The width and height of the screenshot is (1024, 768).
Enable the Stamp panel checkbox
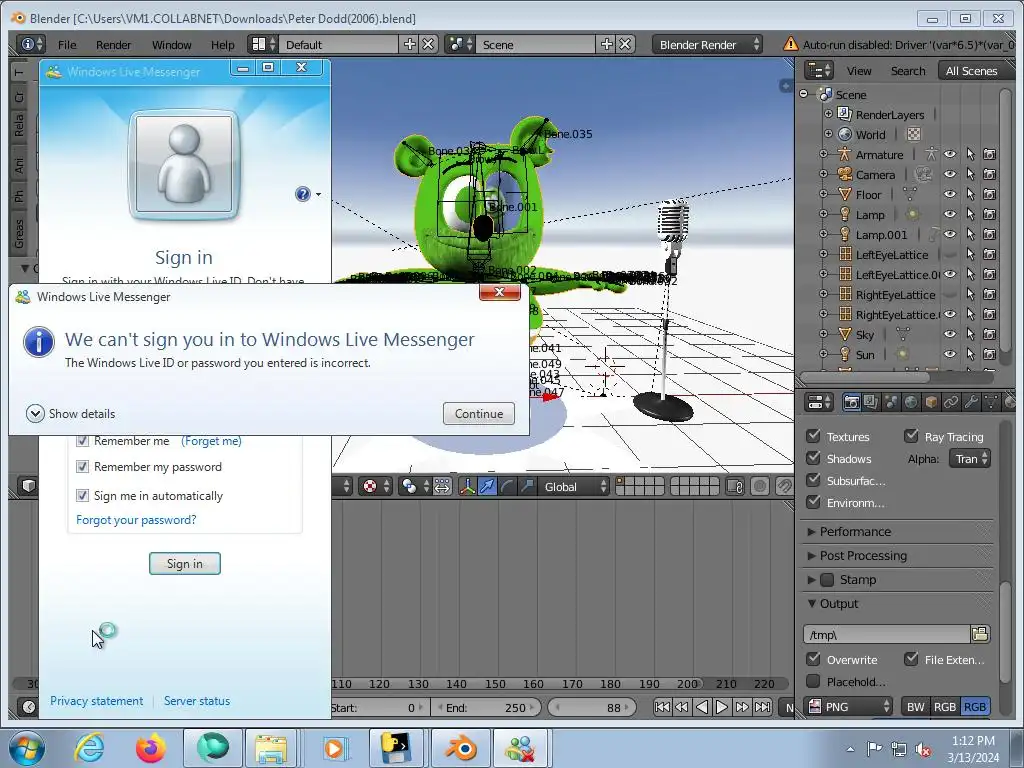point(827,580)
